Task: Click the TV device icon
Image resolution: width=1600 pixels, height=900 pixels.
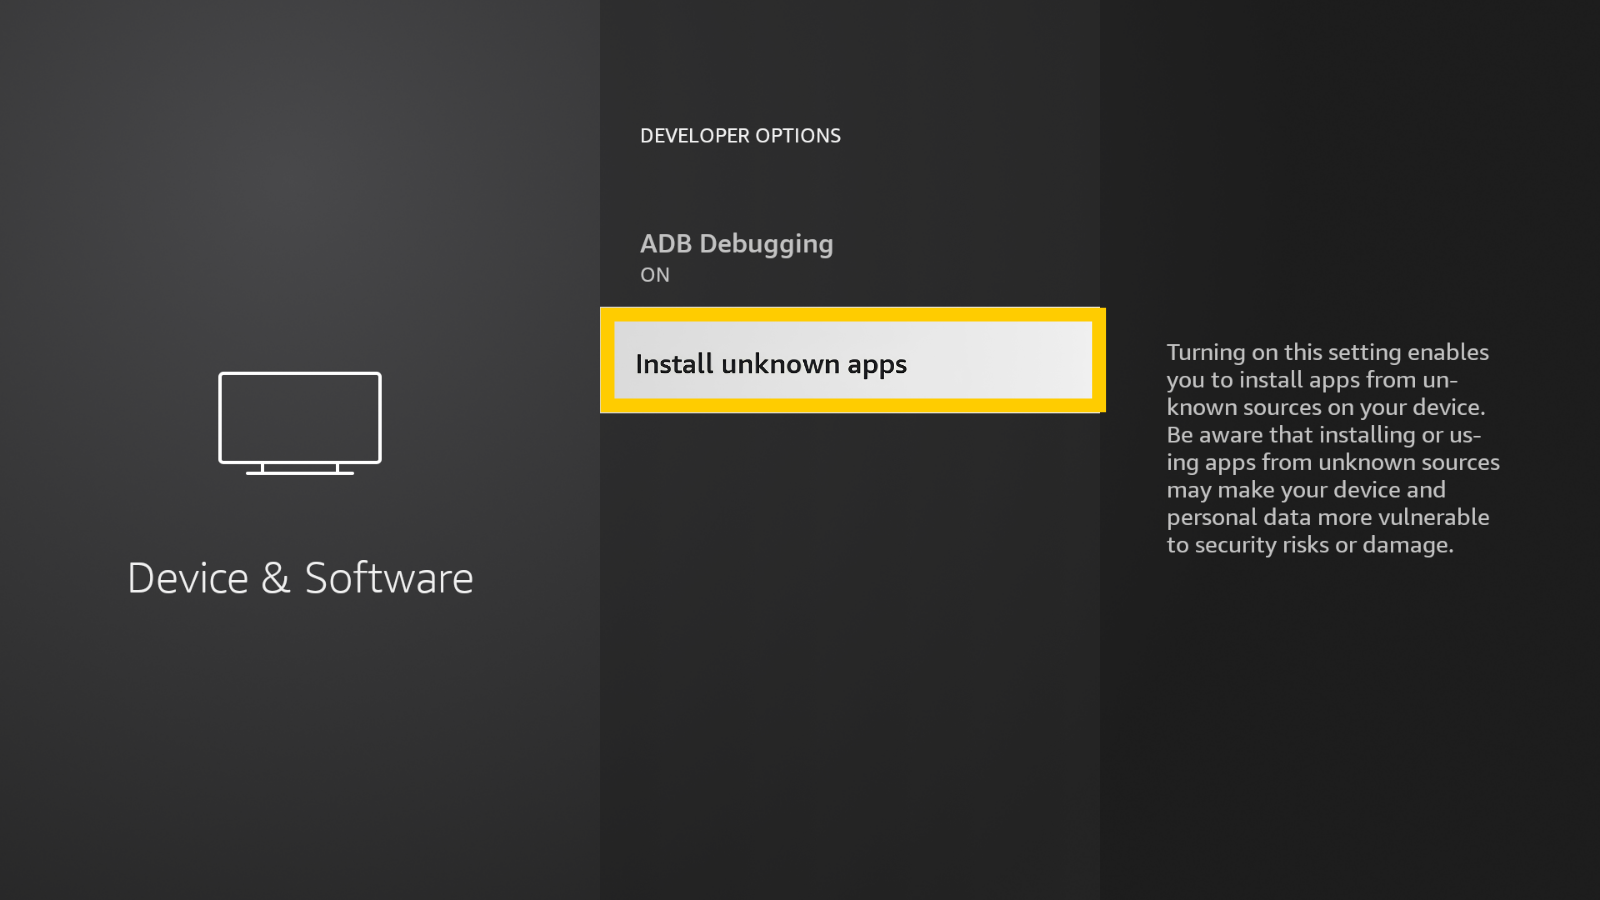Action: [300, 423]
